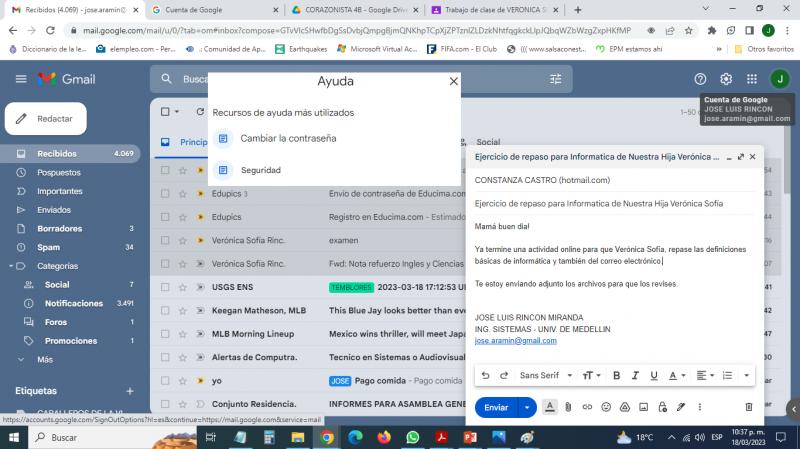Image resolution: width=800 pixels, height=449 pixels.
Task: Star the email from yo
Action: pyautogui.click(x=183, y=381)
